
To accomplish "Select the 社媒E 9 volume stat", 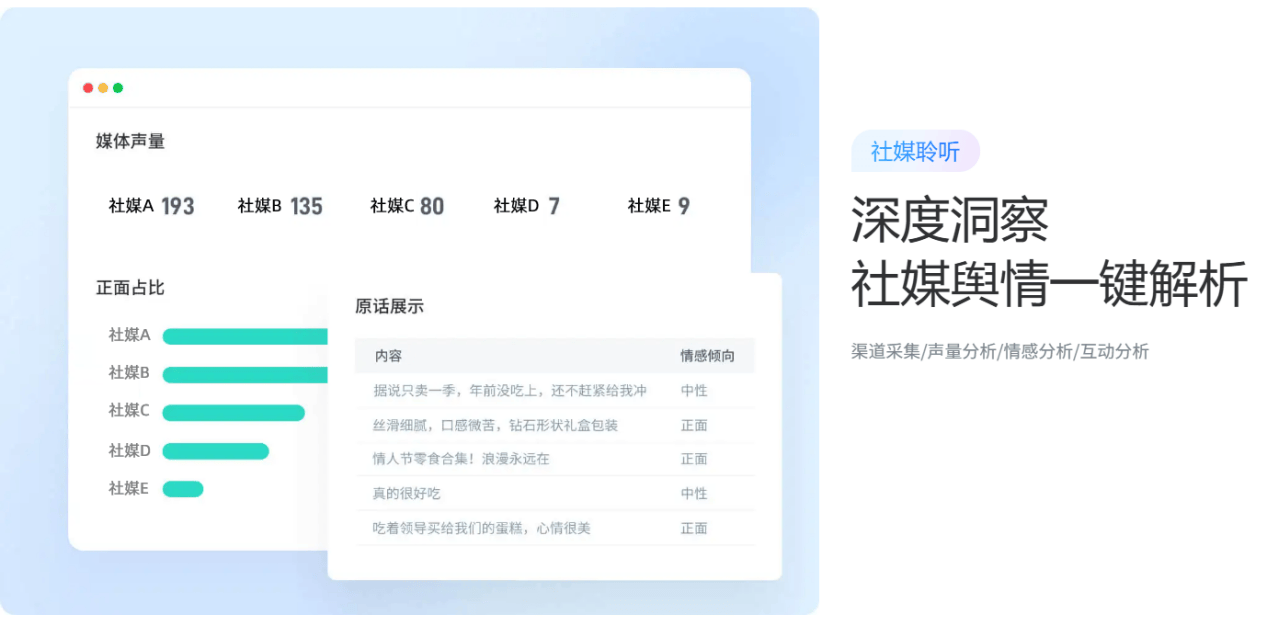I will click(659, 206).
